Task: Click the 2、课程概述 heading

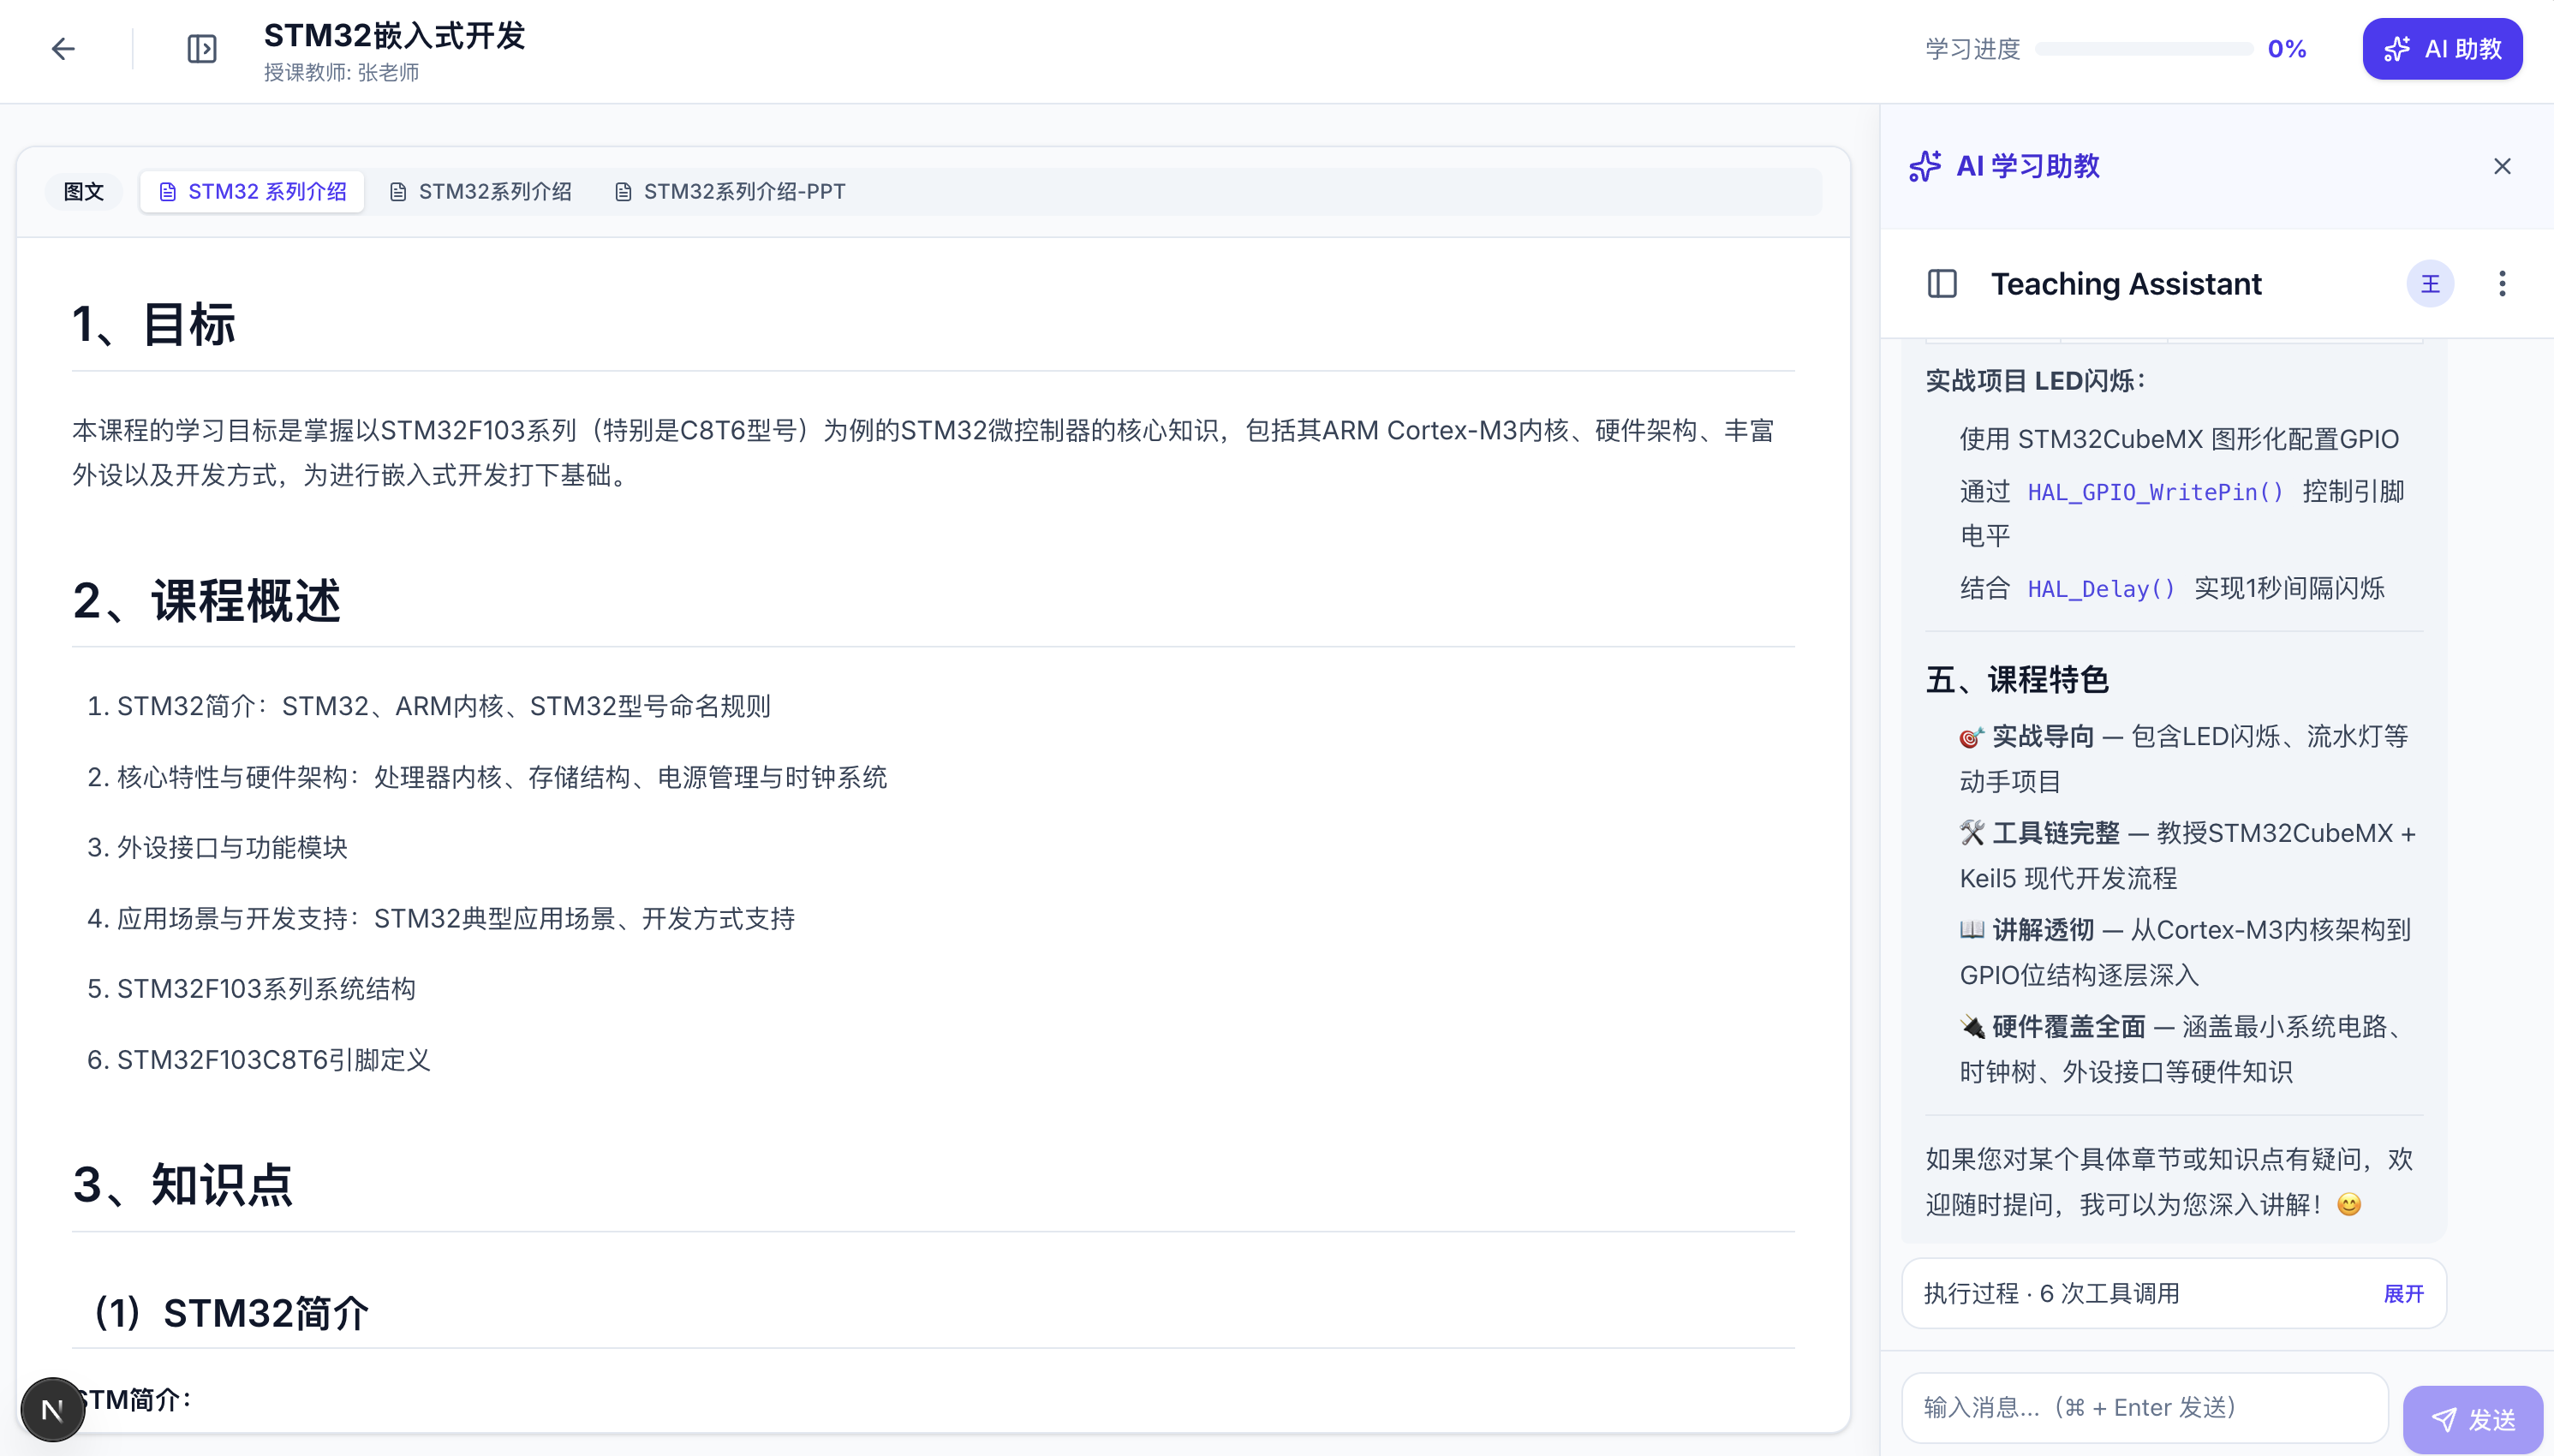Action: click(x=207, y=601)
